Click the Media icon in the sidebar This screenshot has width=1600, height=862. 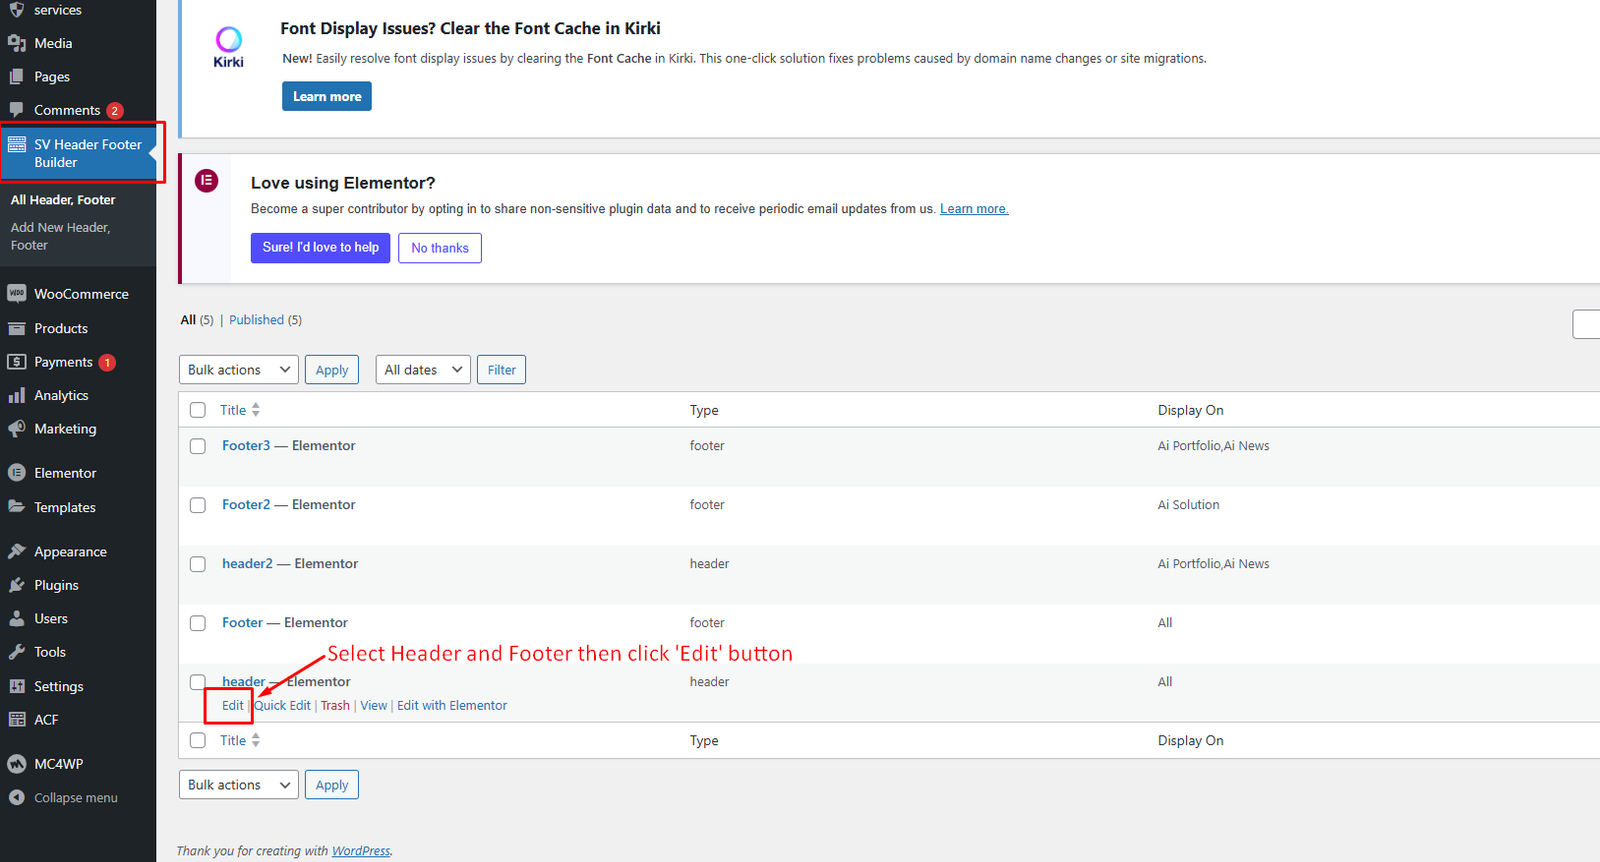point(17,43)
